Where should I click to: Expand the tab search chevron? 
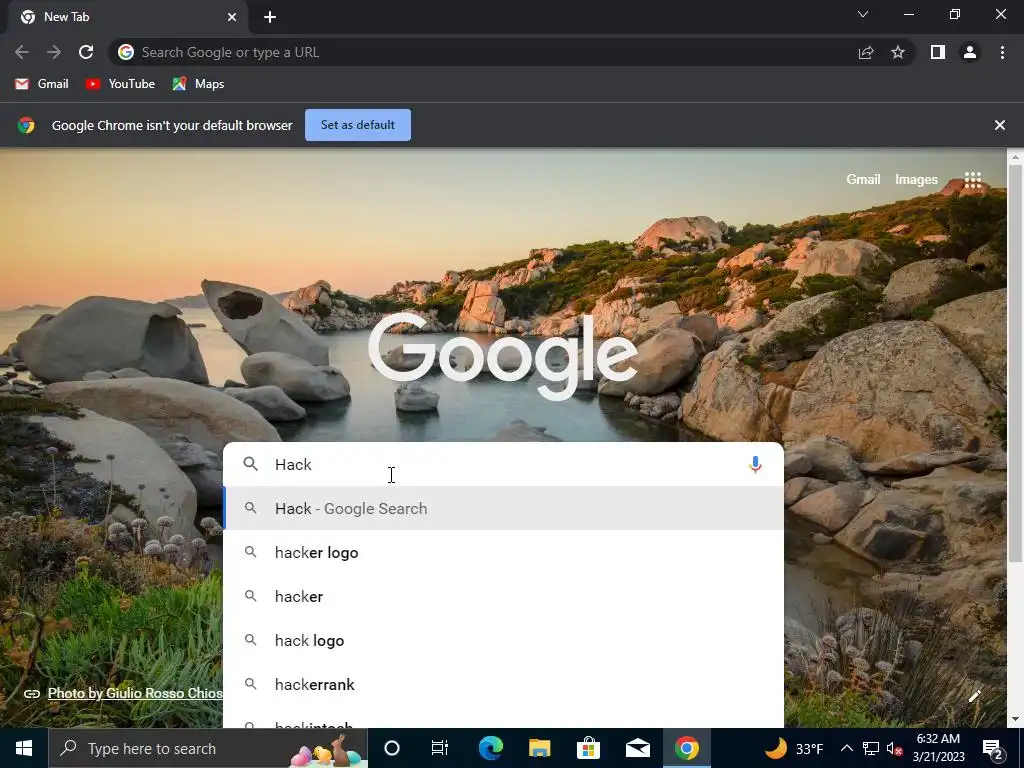[x=863, y=14]
